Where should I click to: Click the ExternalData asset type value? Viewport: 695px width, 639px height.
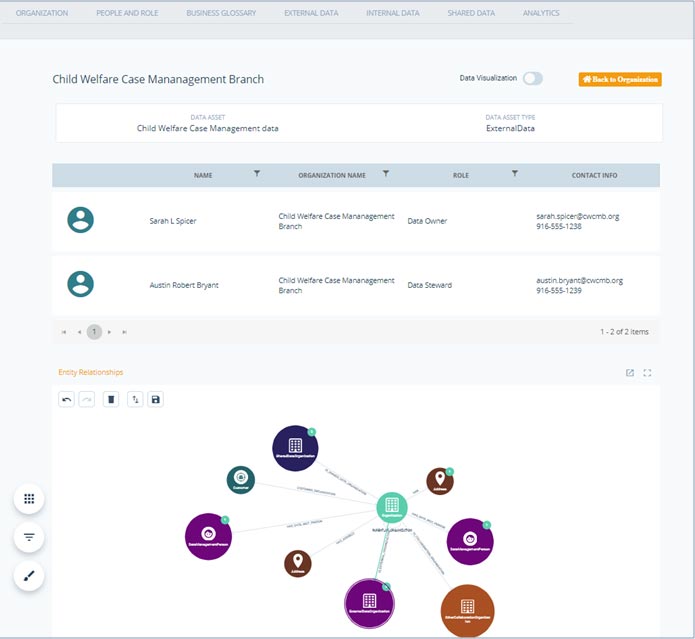point(510,129)
